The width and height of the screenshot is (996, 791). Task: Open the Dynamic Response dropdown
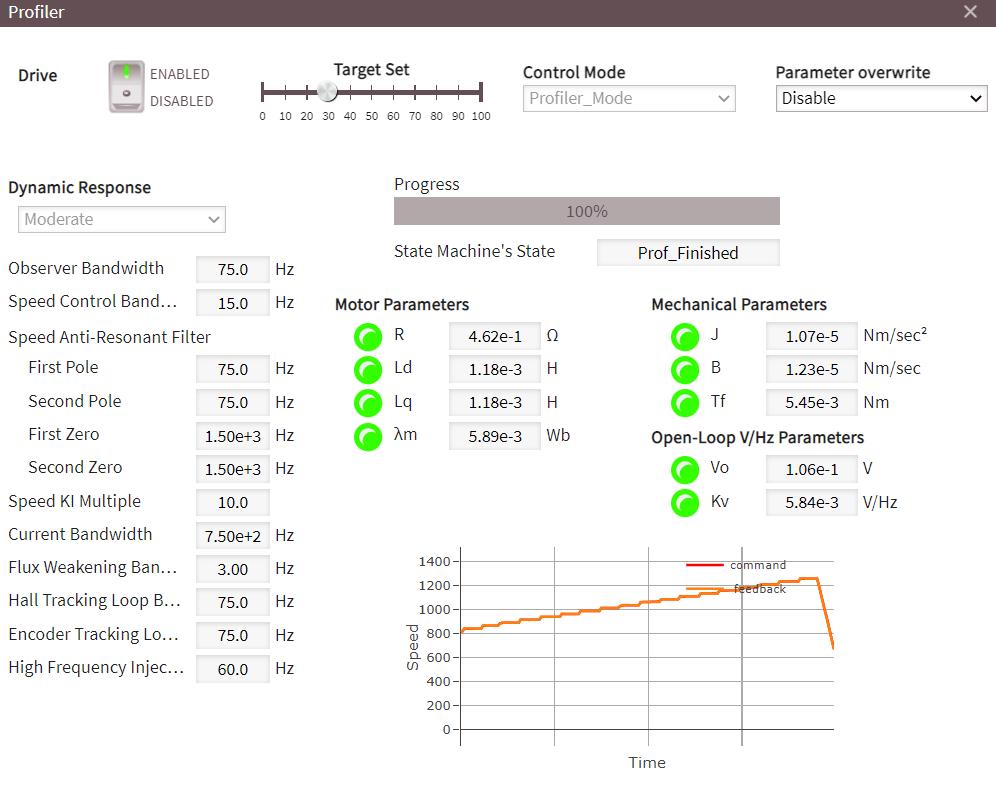(122, 219)
